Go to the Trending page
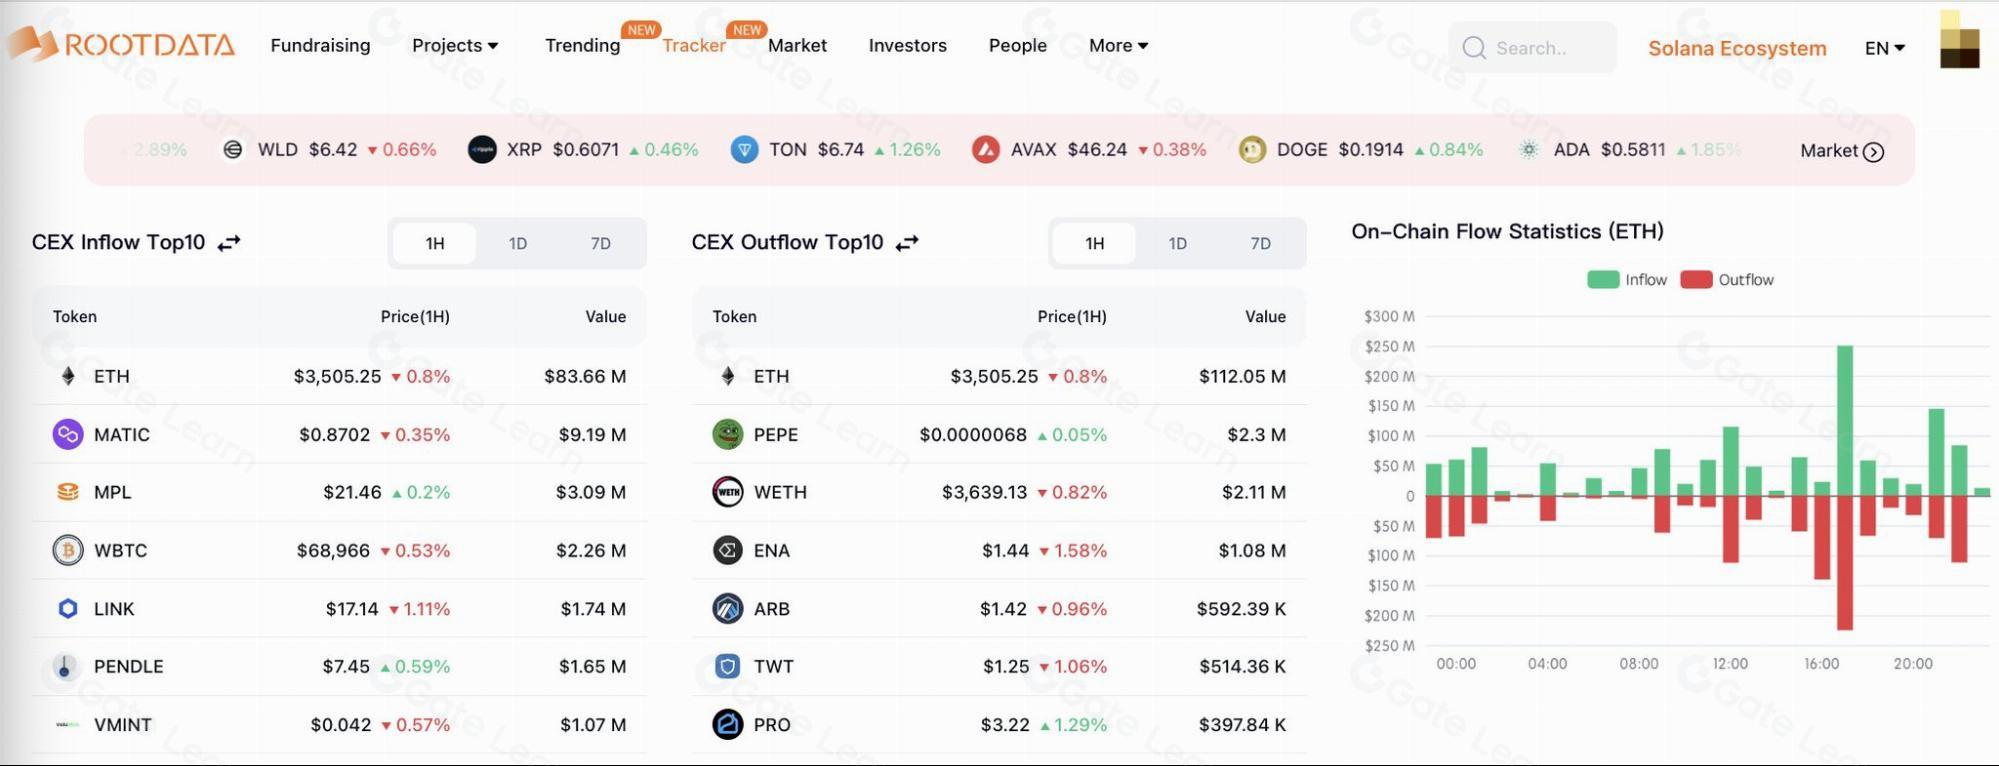Screen dimensions: 1999x766 click(582, 45)
